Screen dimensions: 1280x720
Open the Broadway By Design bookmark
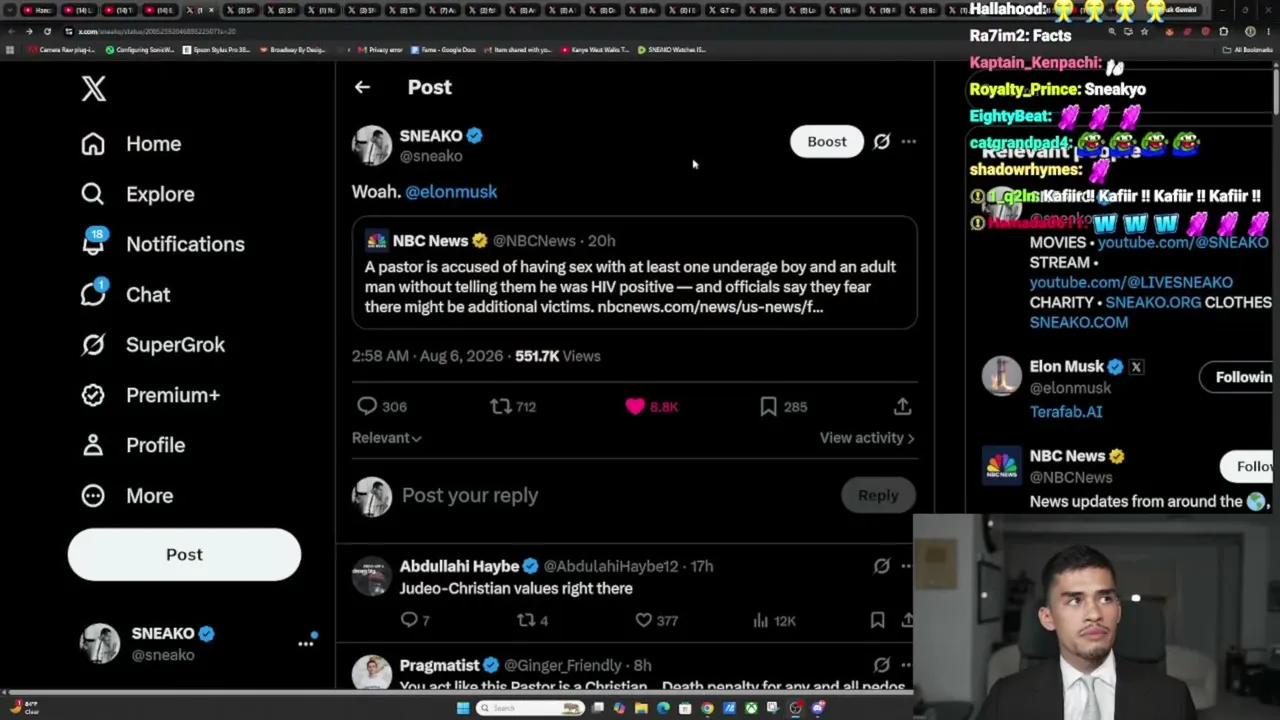coord(292,49)
